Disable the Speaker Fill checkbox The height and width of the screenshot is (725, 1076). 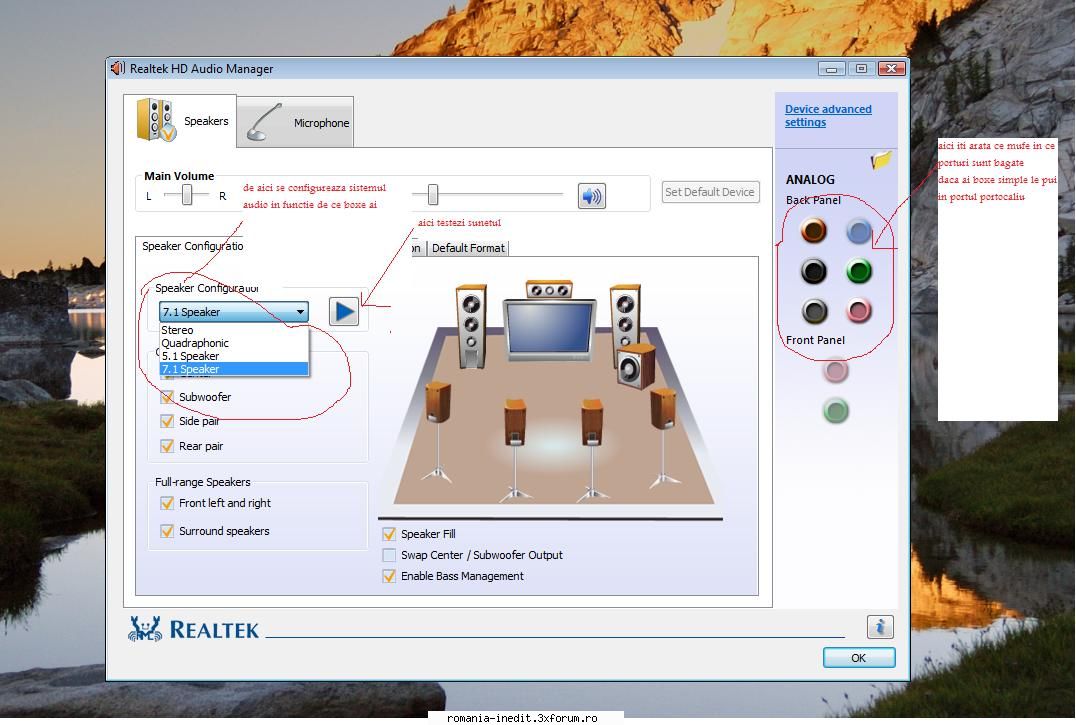(x=389, y=534)
